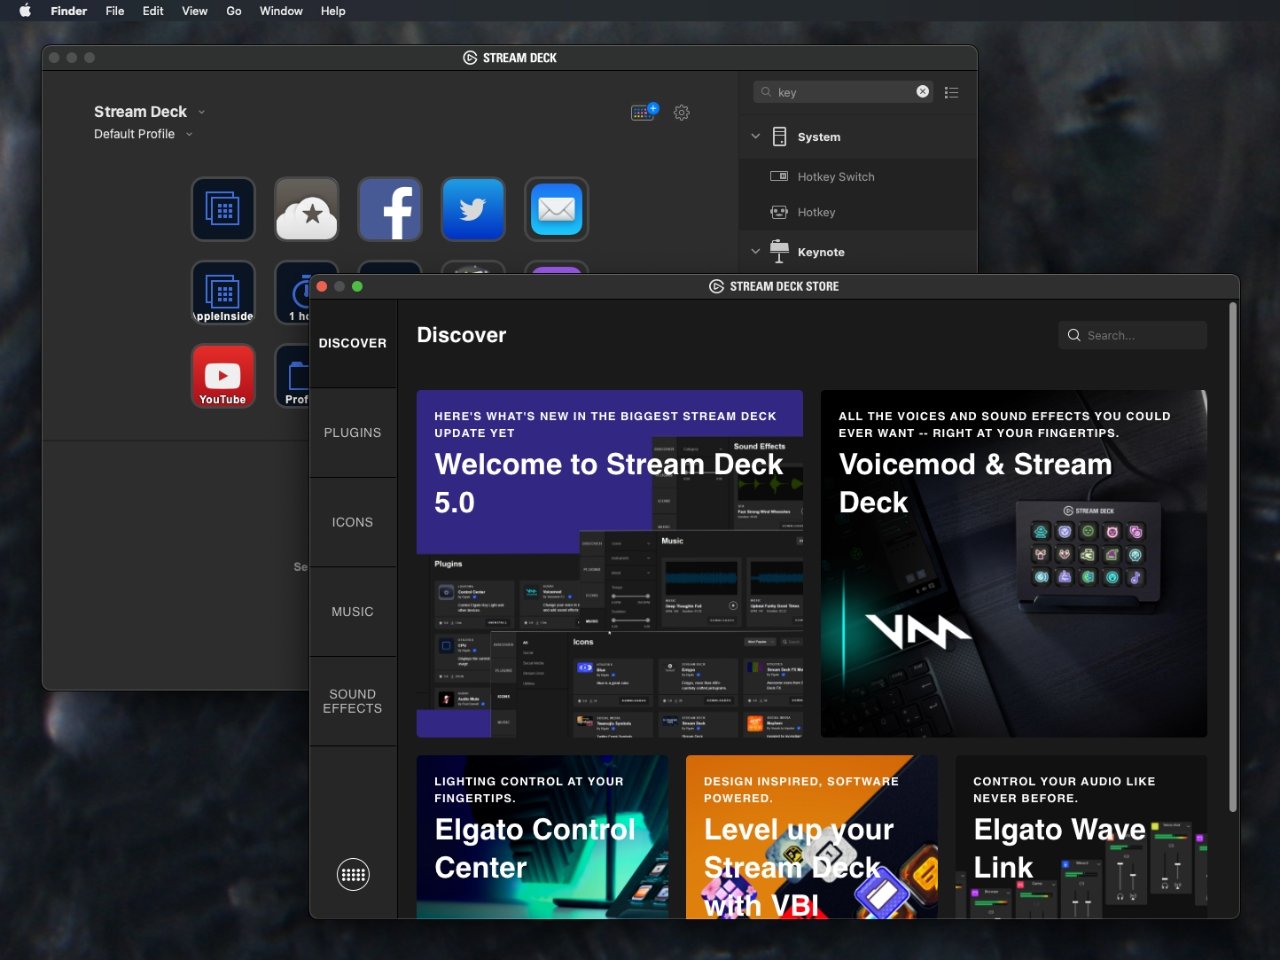Select the Facebook key on Stream Deck canvas
1280x960 pixels.
[x=390, y=209]
